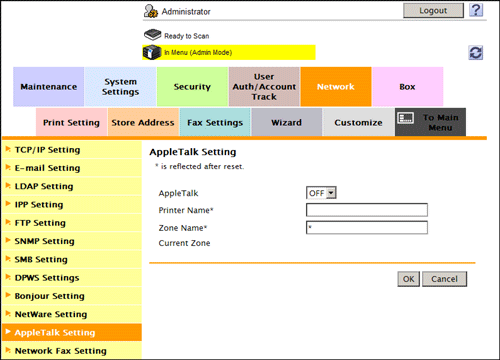Open the Store Address tab
This screenshot has height=360, width=500.
pos(143,122)
